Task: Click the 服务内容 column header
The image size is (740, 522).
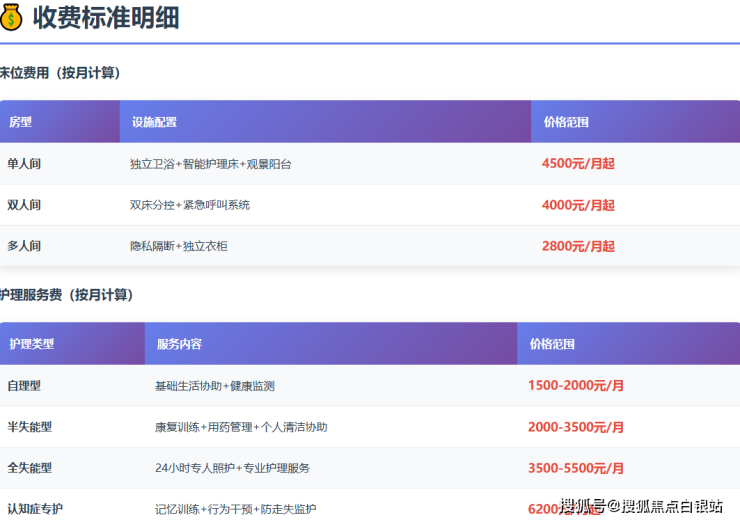Action: click(179, 344)
